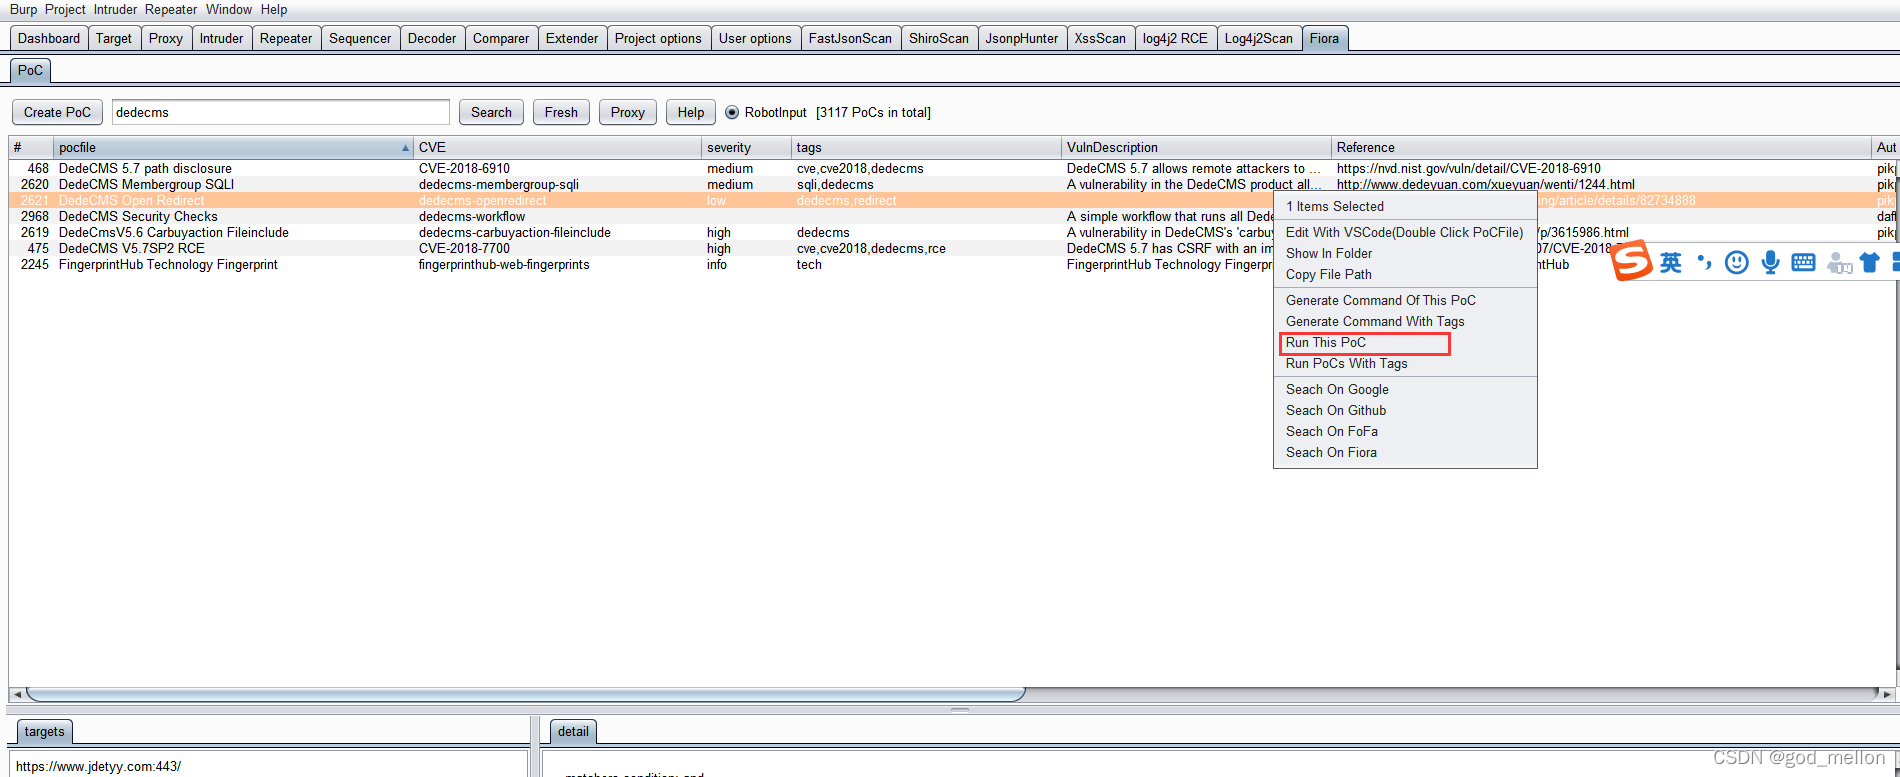This screenshot has height=777, width=1900.
Task: Open the XssScan tab
Action: point(1100,38)
